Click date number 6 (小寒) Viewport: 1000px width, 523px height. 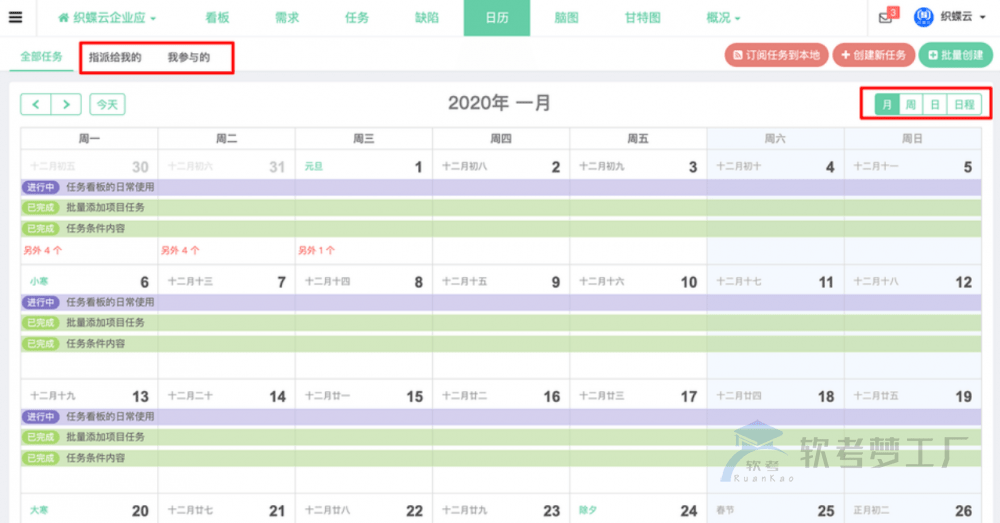pos(145,282)
